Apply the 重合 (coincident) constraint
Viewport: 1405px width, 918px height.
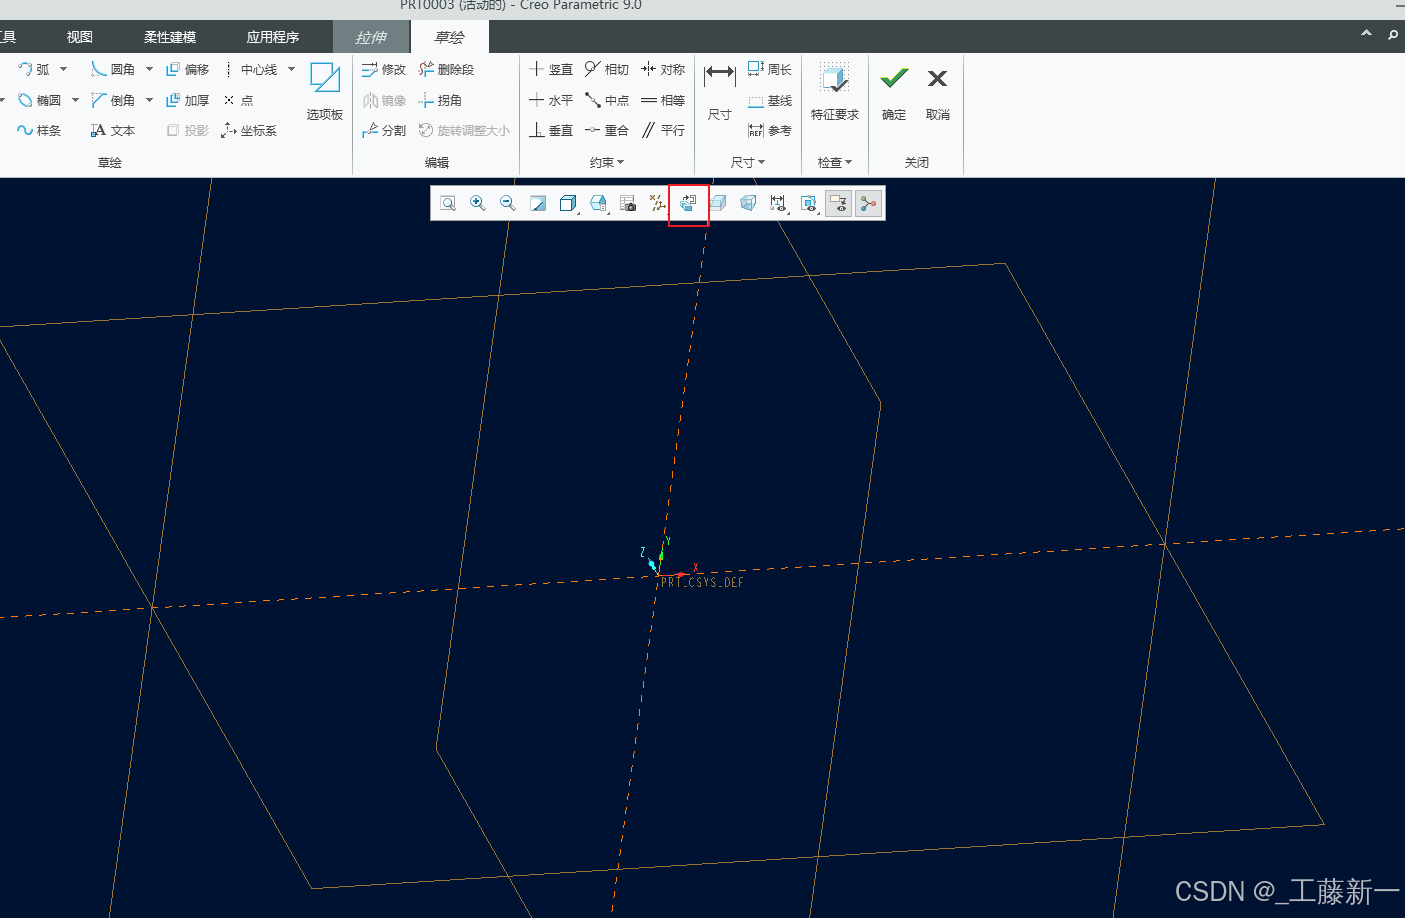click(607, 130)
